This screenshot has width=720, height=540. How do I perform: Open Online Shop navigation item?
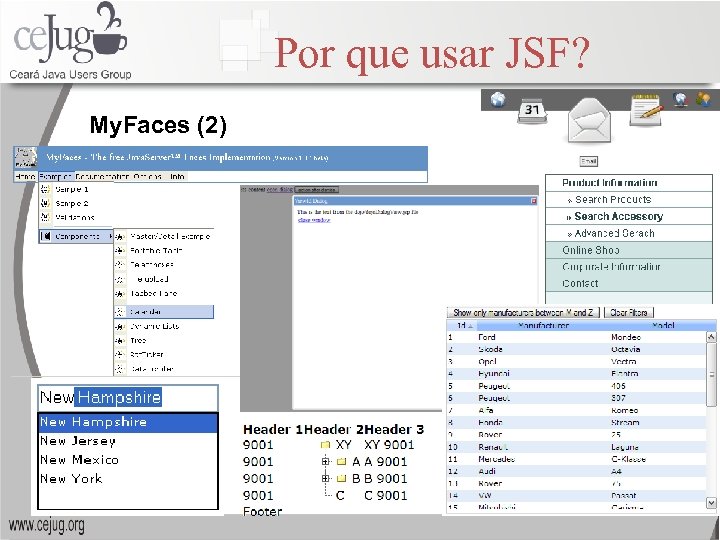(629, 250)
